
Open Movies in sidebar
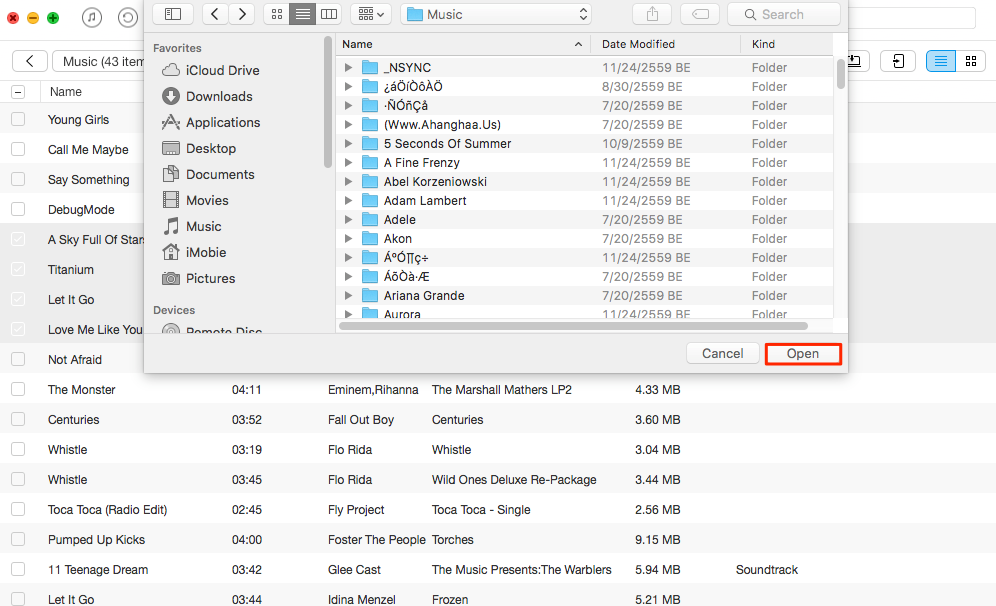(x=196, y=201)
